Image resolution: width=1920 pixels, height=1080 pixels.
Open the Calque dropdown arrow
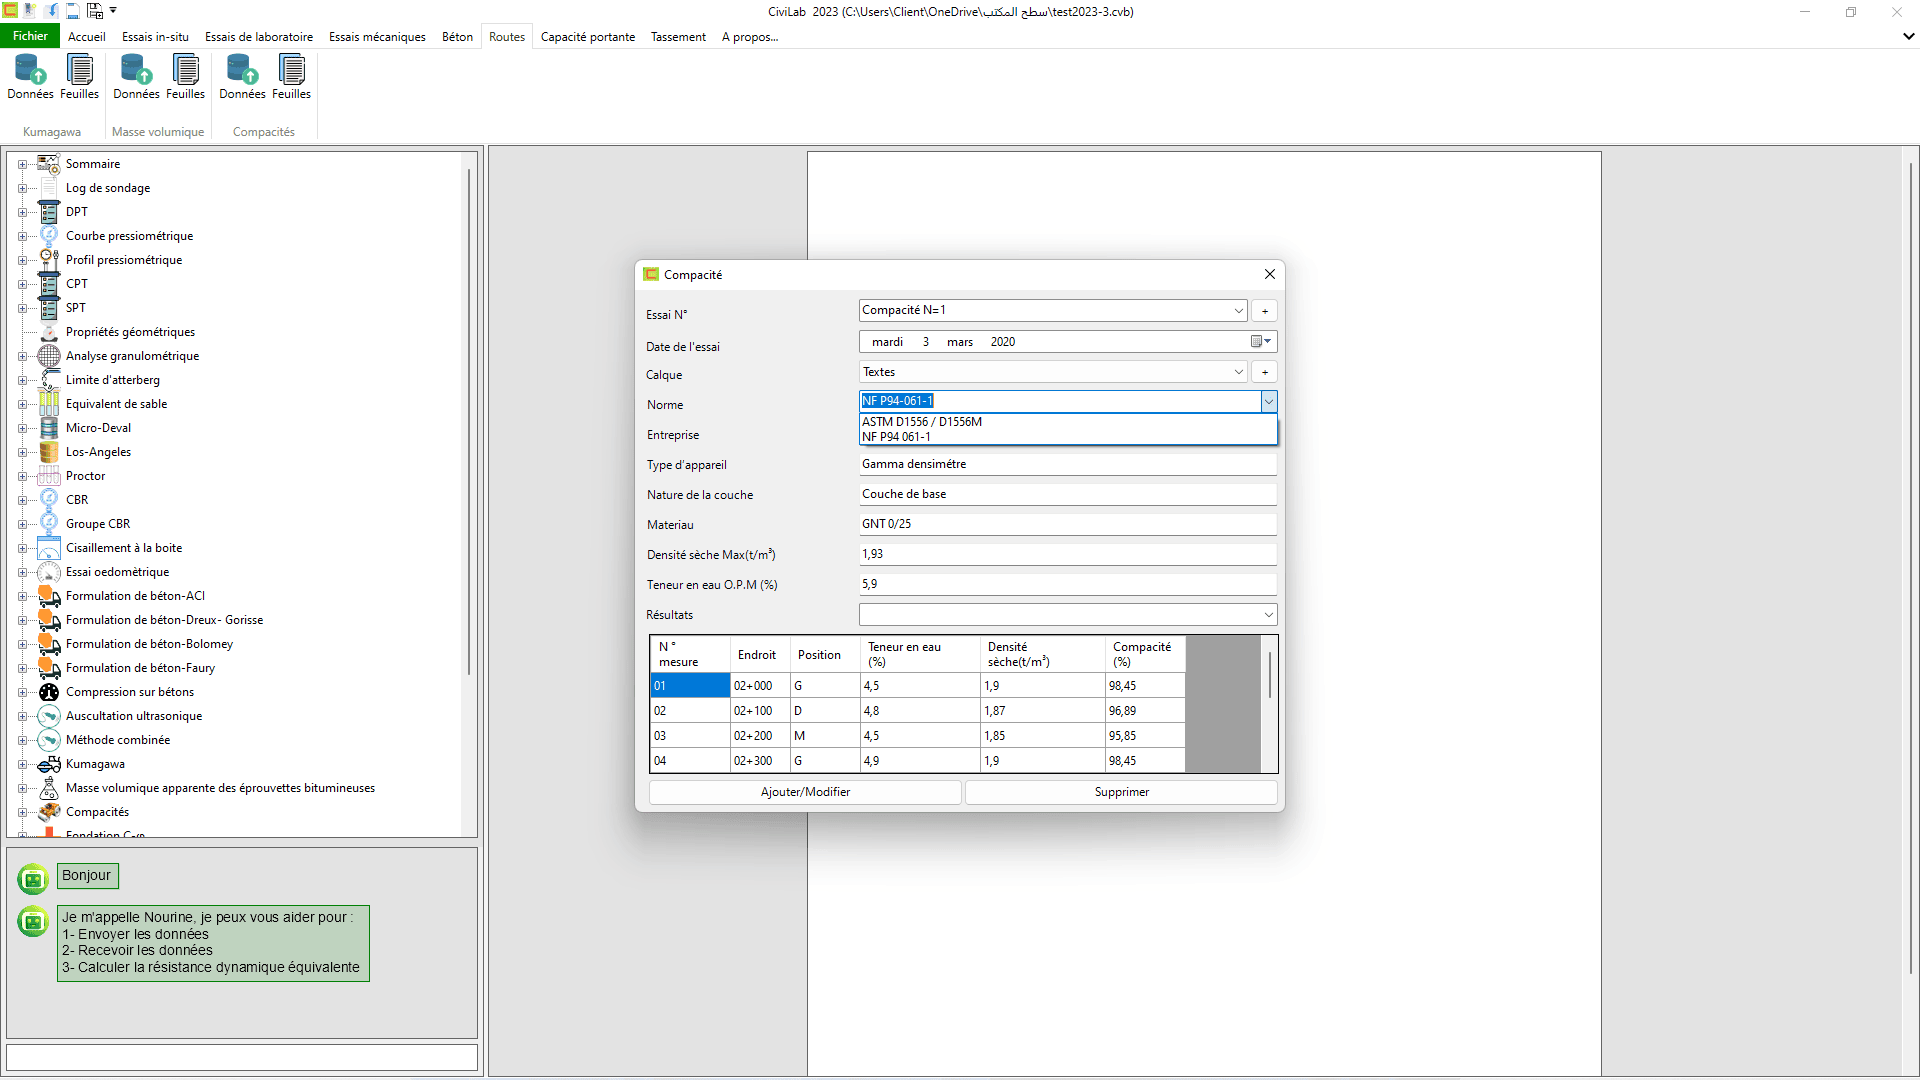[x=1238, y=372]
